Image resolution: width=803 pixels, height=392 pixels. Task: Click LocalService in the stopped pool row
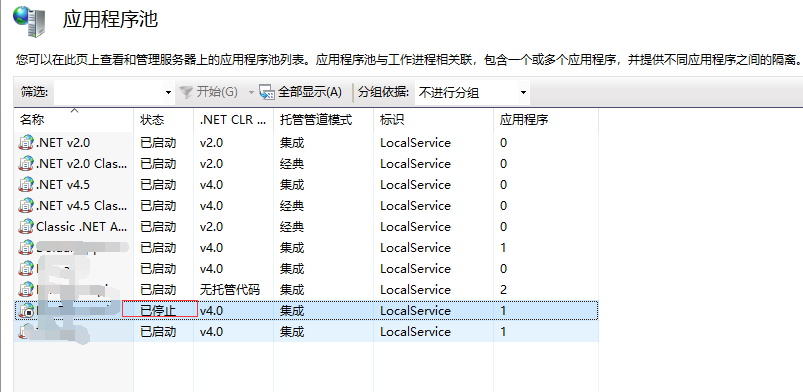pos(415,311)
